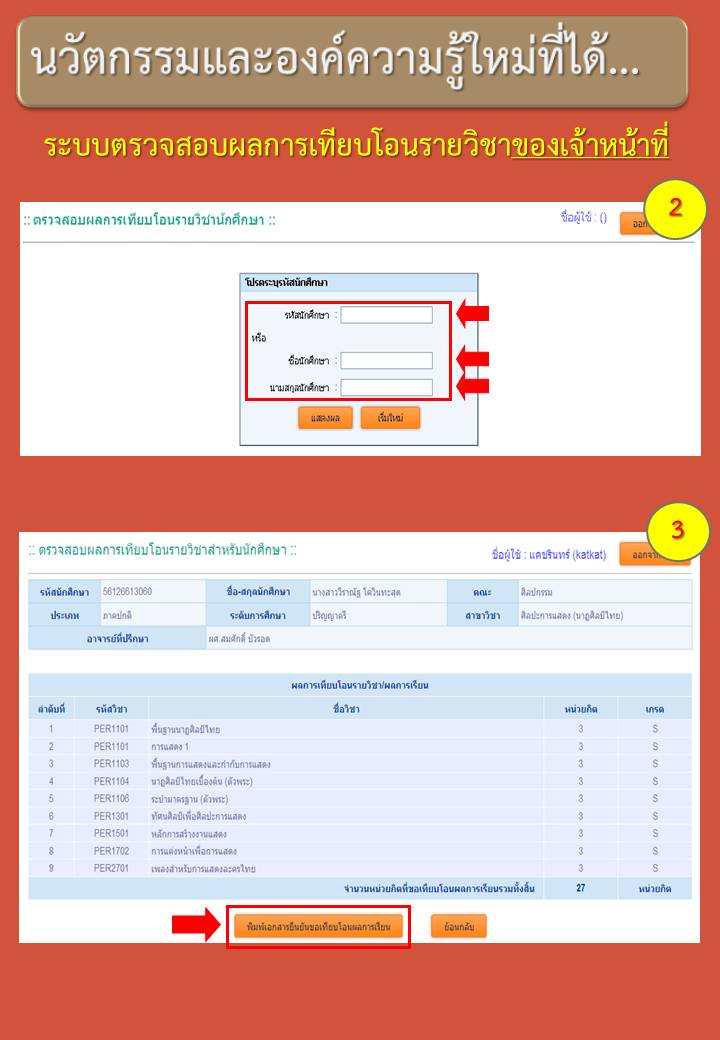Click the ชื่อนักศึกษา input field
720x1040 pixels.
tap(387, 360)
